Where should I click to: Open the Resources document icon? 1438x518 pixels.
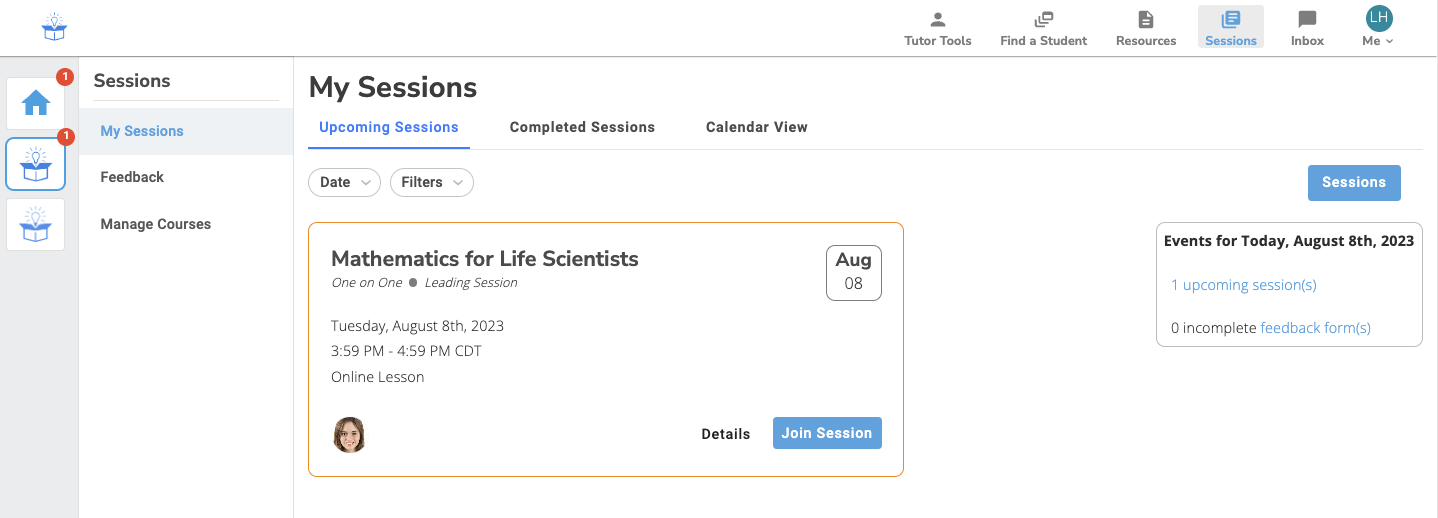[x=1146, y=19]
